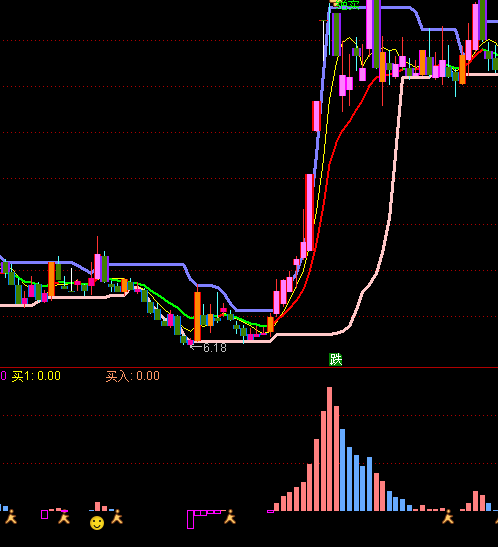Select the small hollow magenta square marker
This screenshot has height=547, width=498.
click(x=44, y=514)
